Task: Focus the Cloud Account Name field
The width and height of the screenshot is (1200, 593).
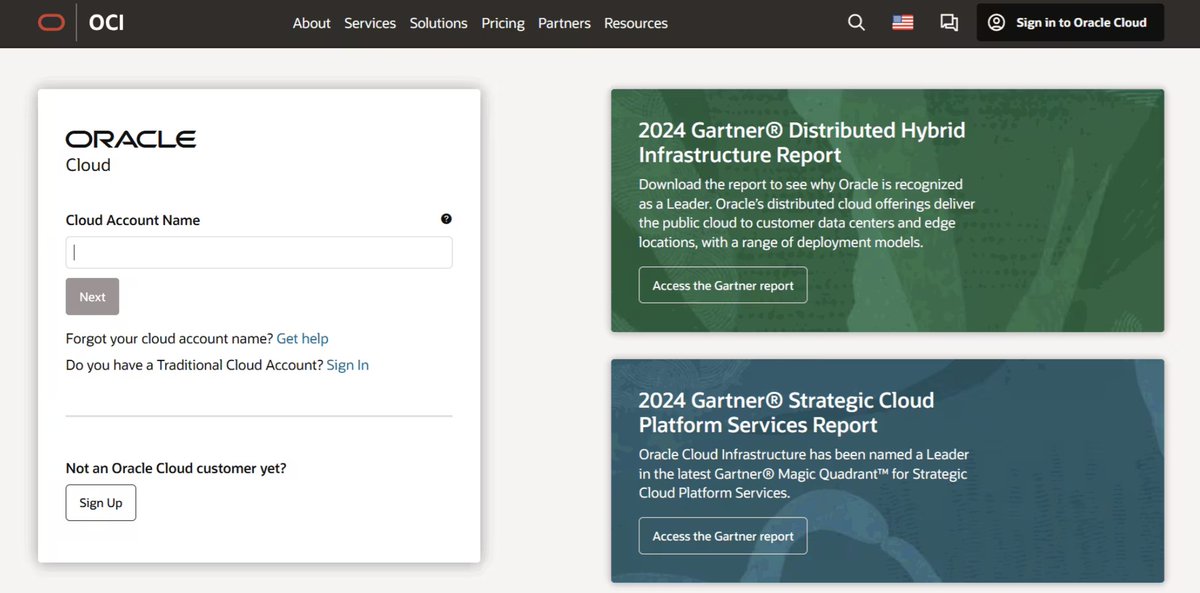Action: coord(259,252)
